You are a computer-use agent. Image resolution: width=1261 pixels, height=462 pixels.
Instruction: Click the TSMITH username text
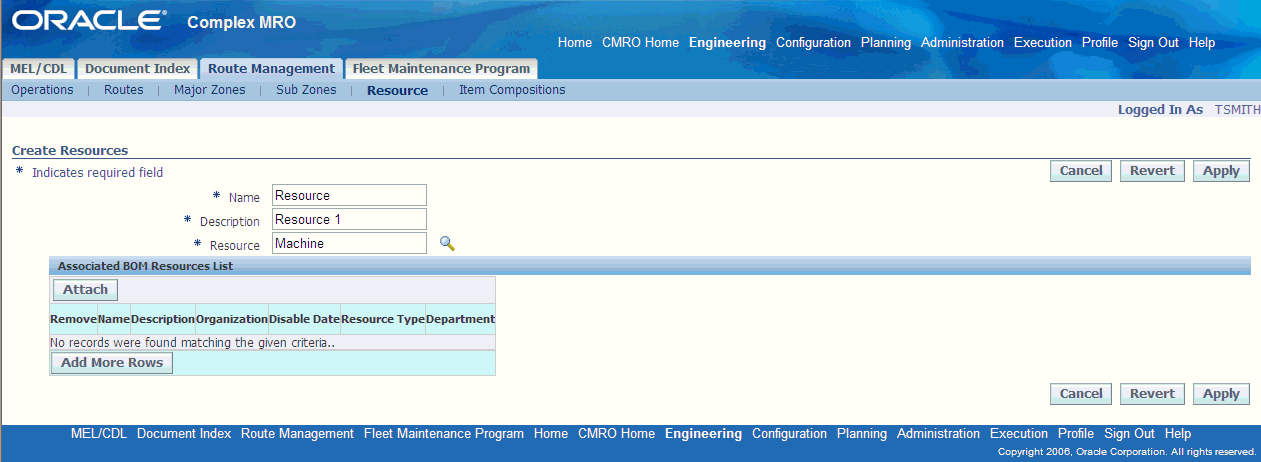pyautogui.click(x=1237, y=110)
